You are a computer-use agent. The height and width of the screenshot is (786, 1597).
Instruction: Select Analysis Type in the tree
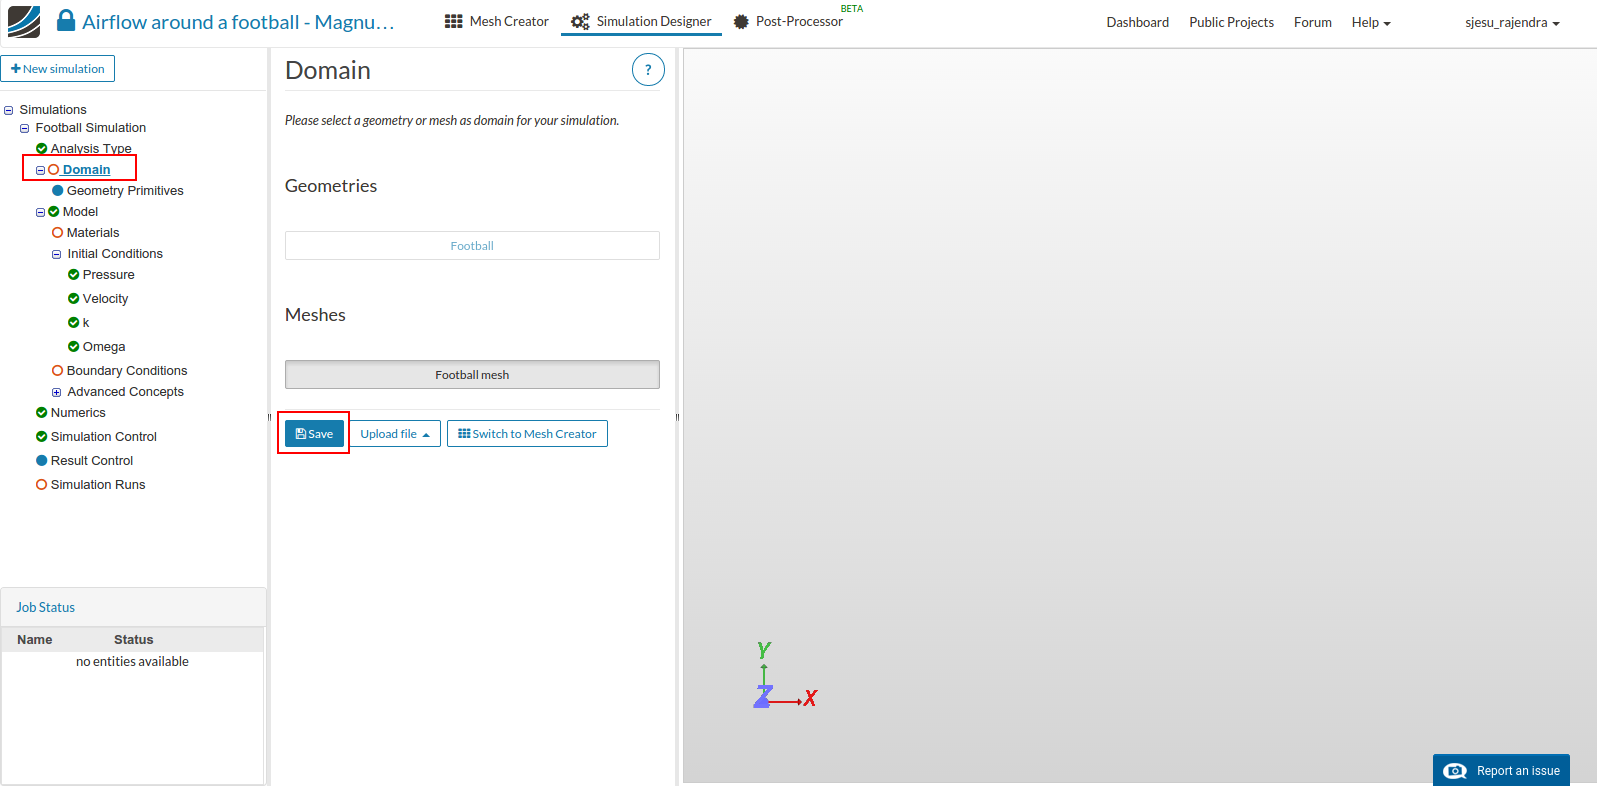91,149
